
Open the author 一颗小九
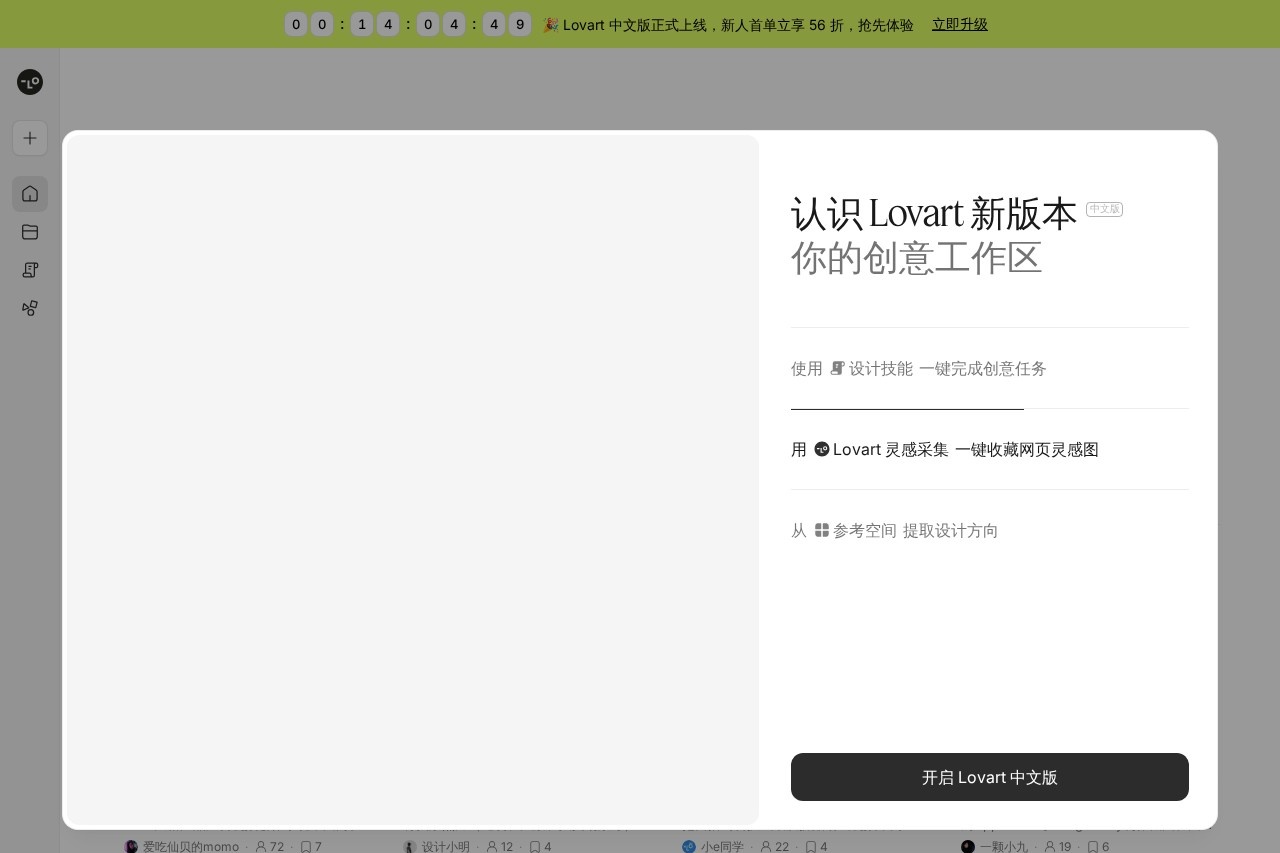coord(1003,847)
